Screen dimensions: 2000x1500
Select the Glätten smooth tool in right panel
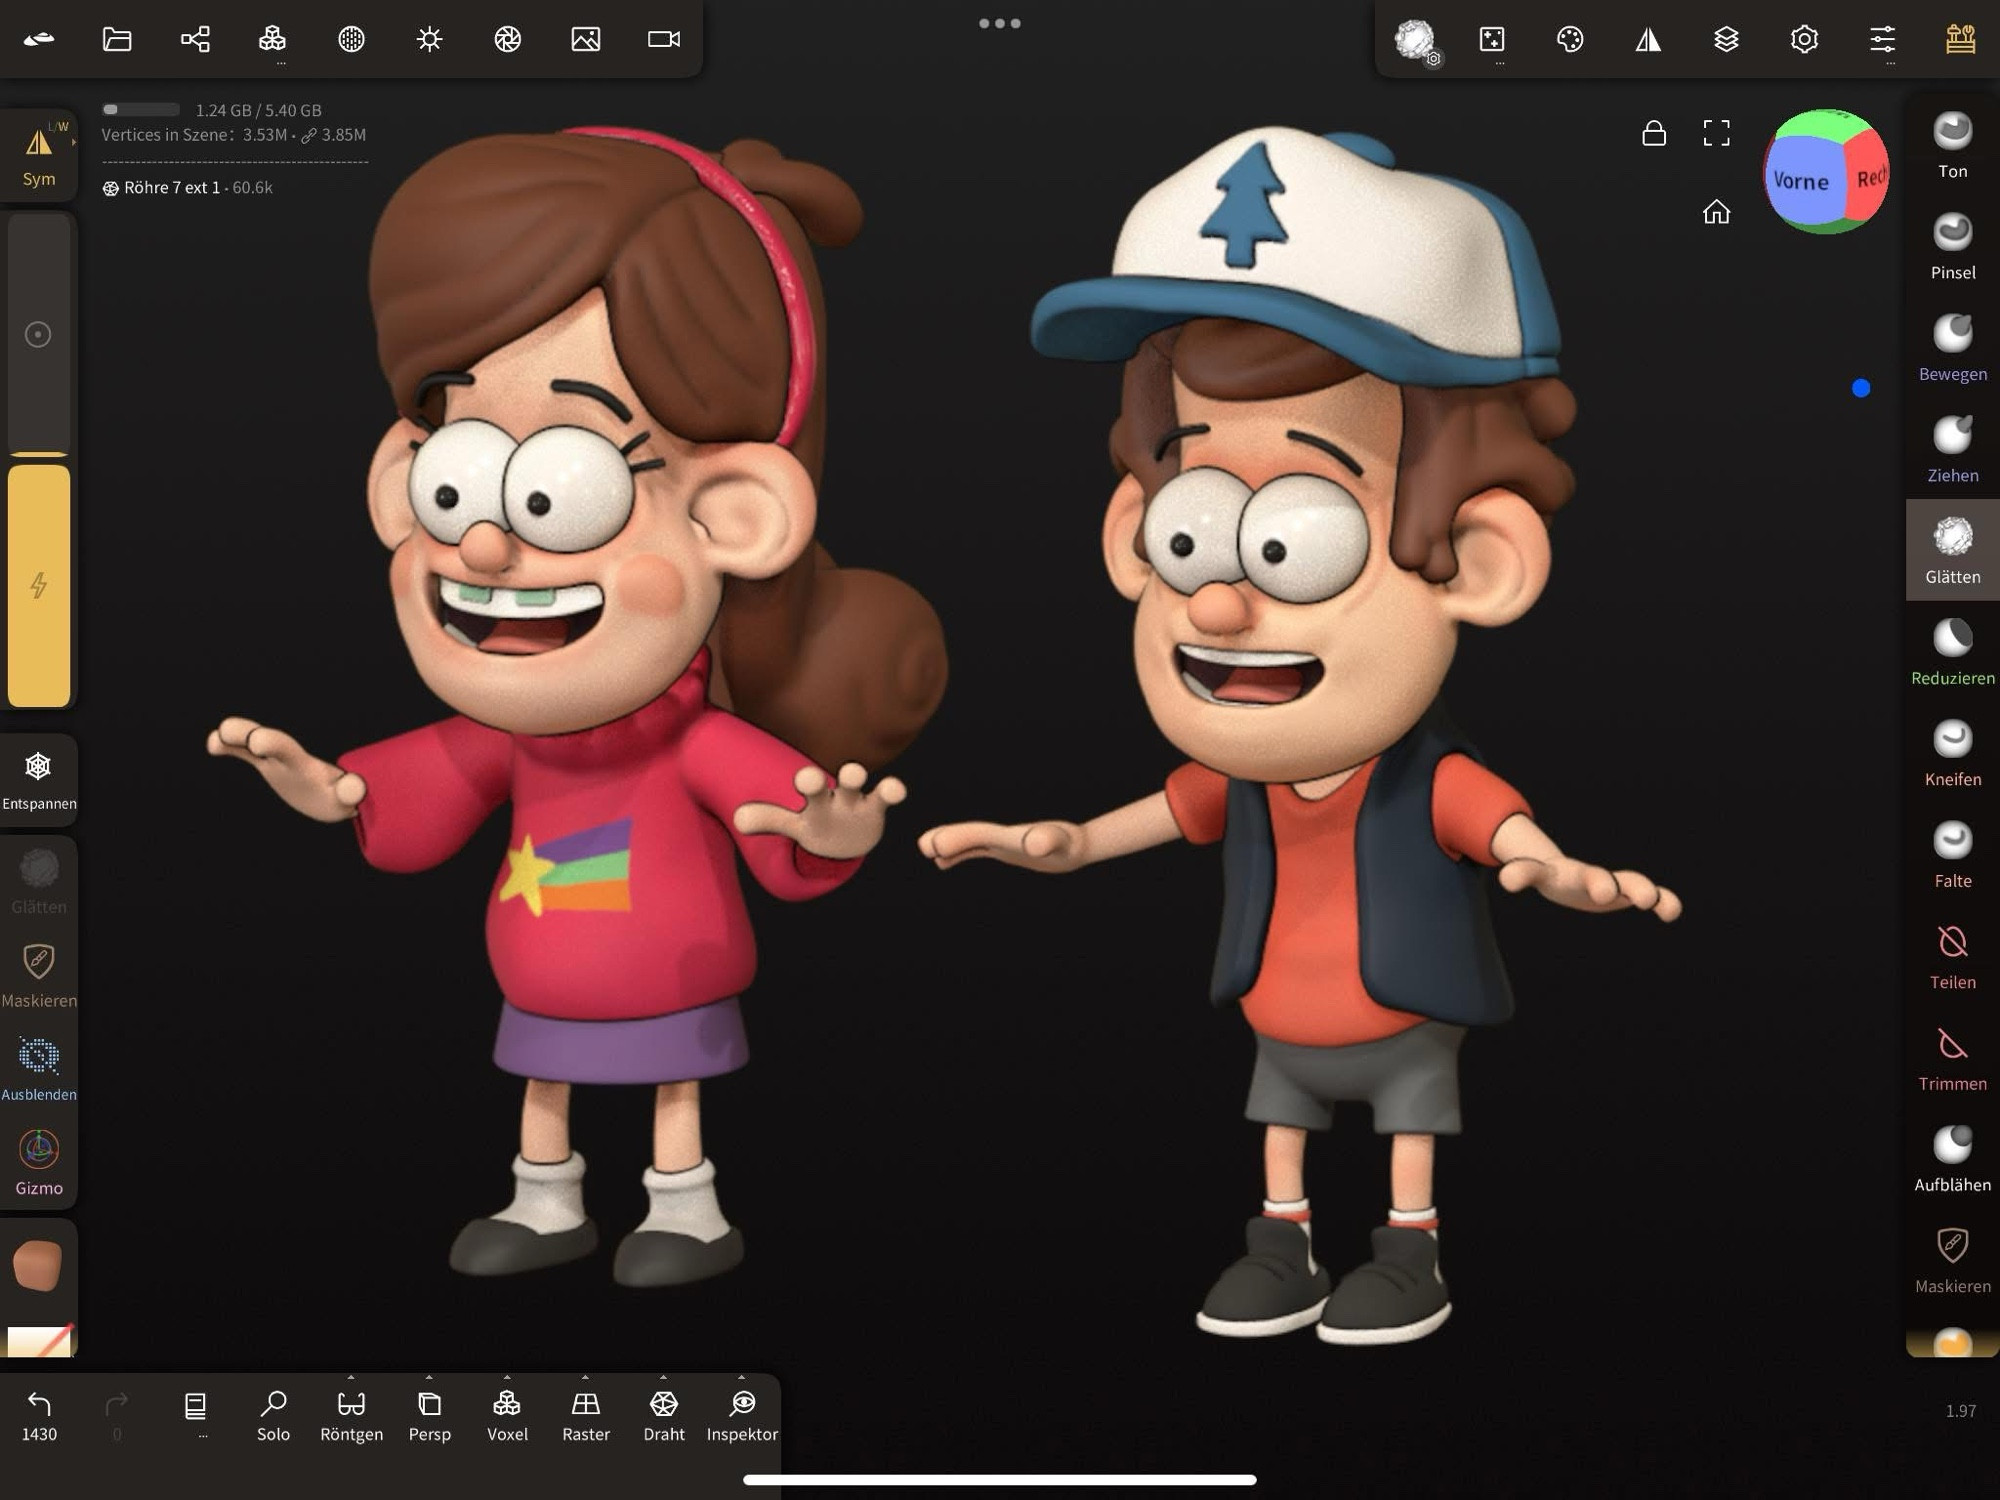click(1953, 551)
